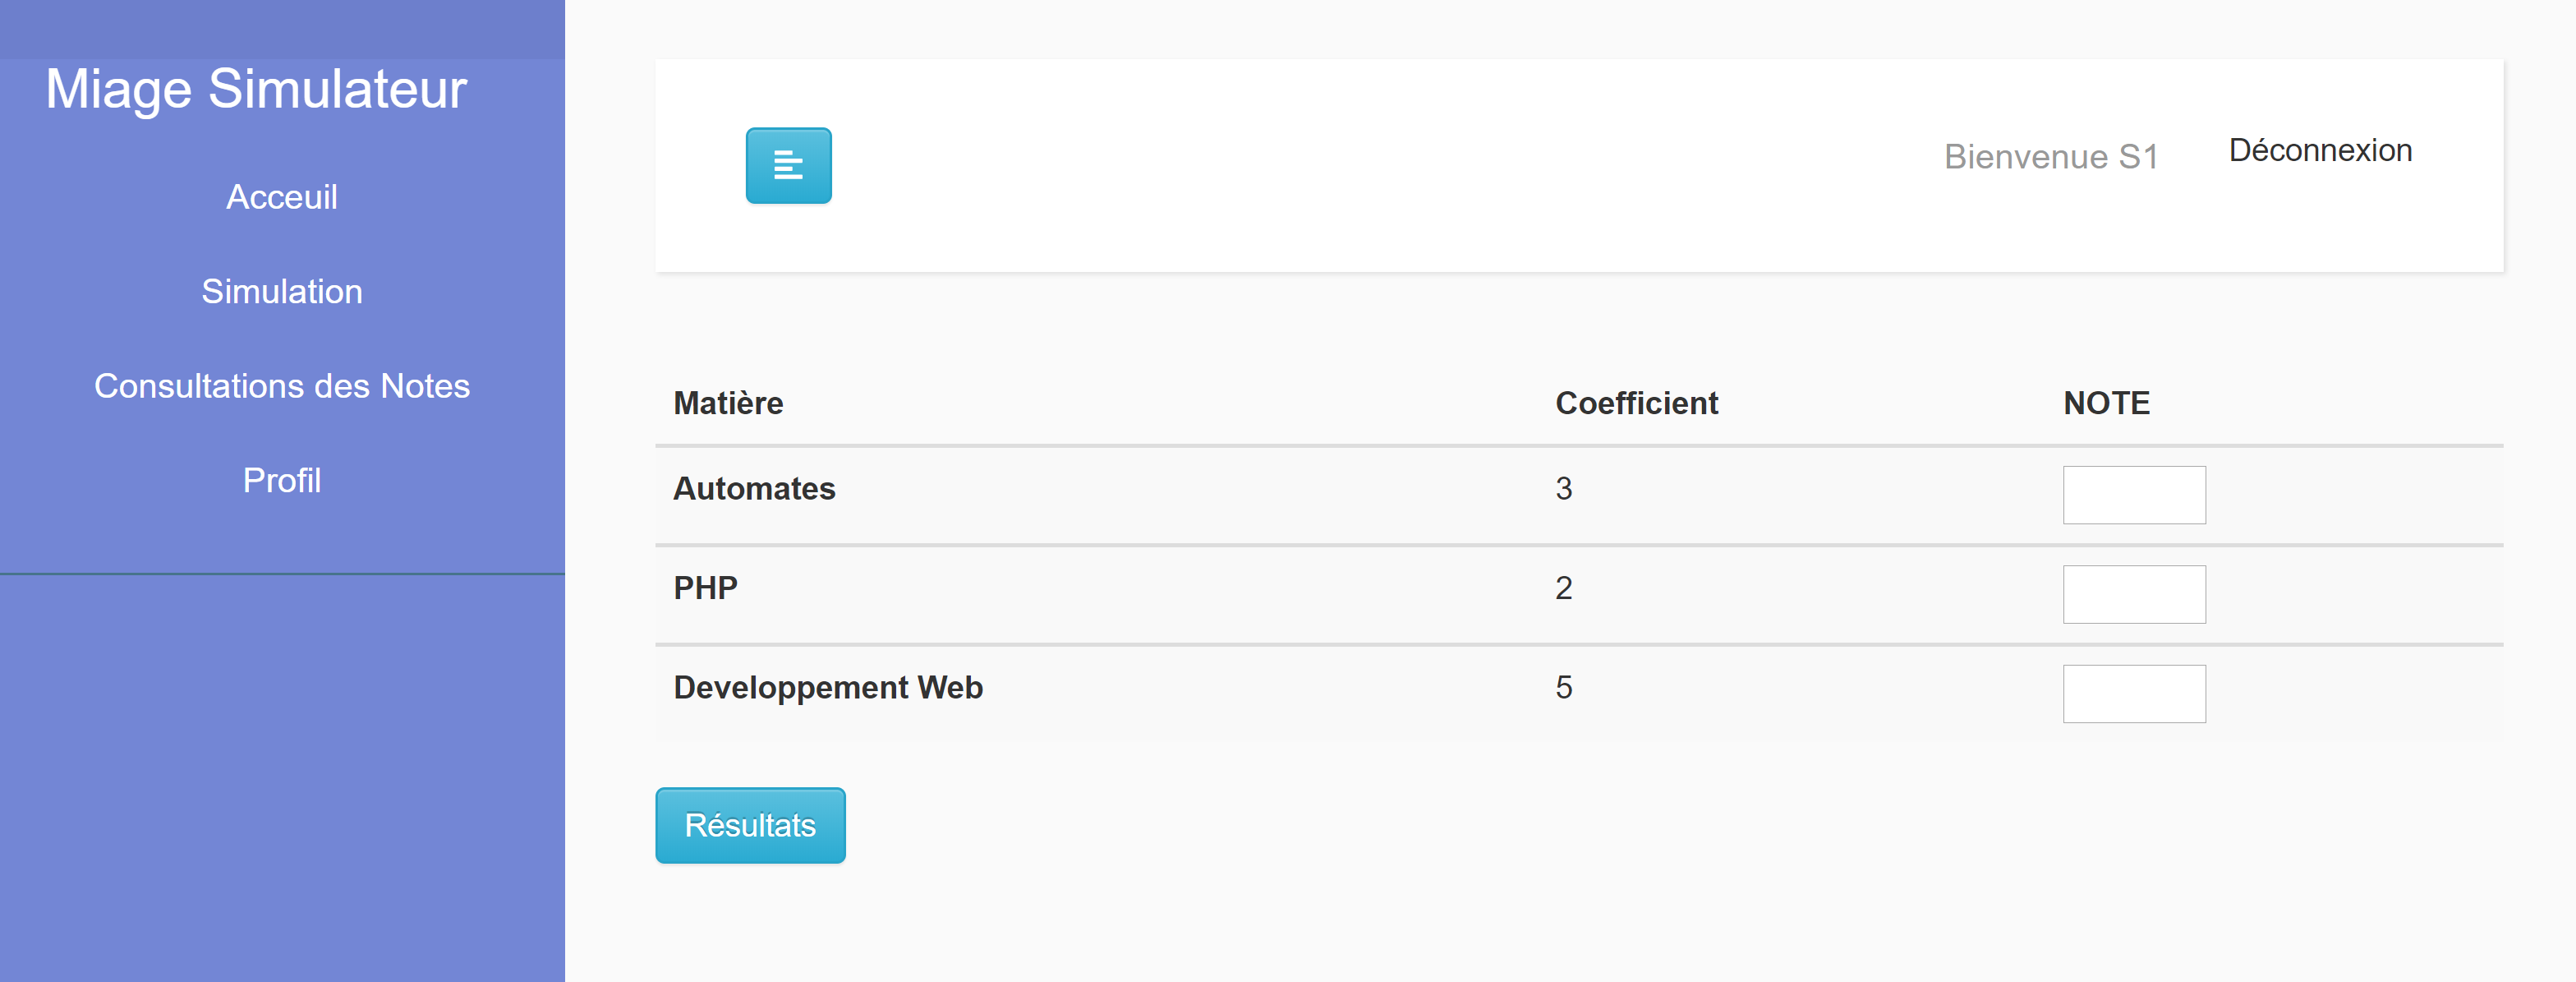Go to Consultations des Notes

point(282,385)
